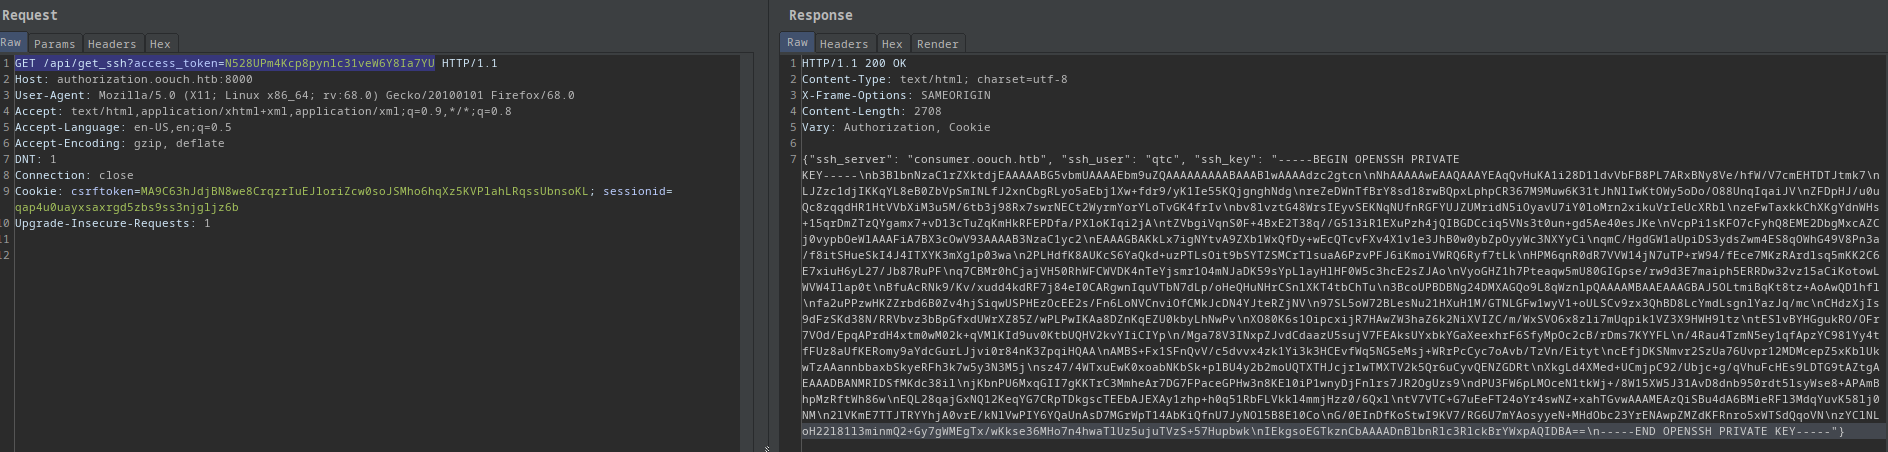Click the Upgrade-Insecure-Requests header line
The image size is (1888, 452).
point(112,223)
